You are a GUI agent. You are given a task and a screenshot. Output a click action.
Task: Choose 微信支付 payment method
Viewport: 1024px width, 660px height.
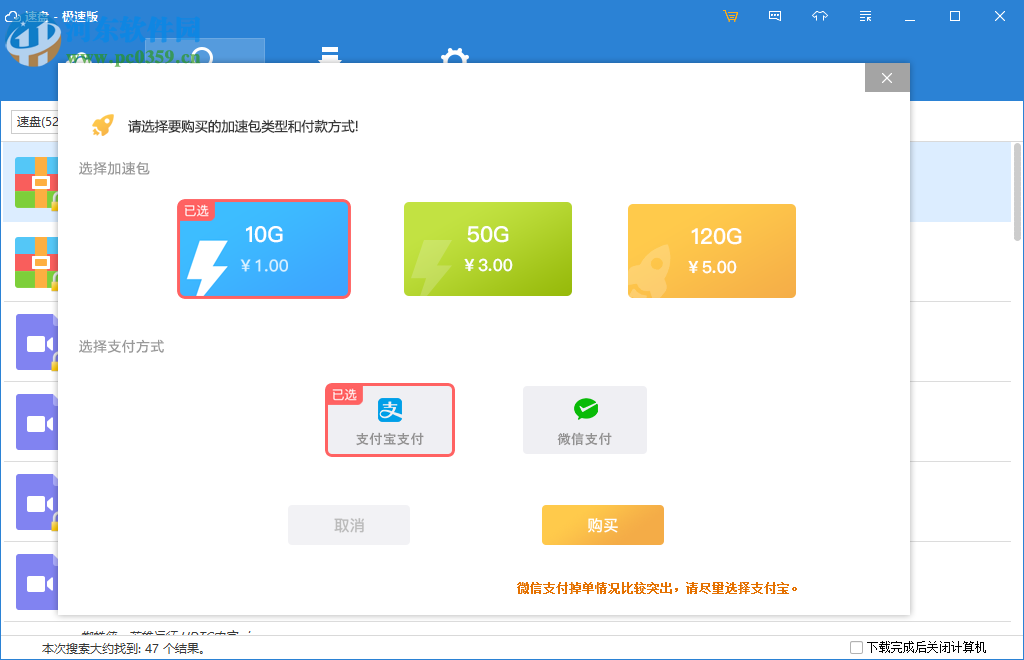584,420
